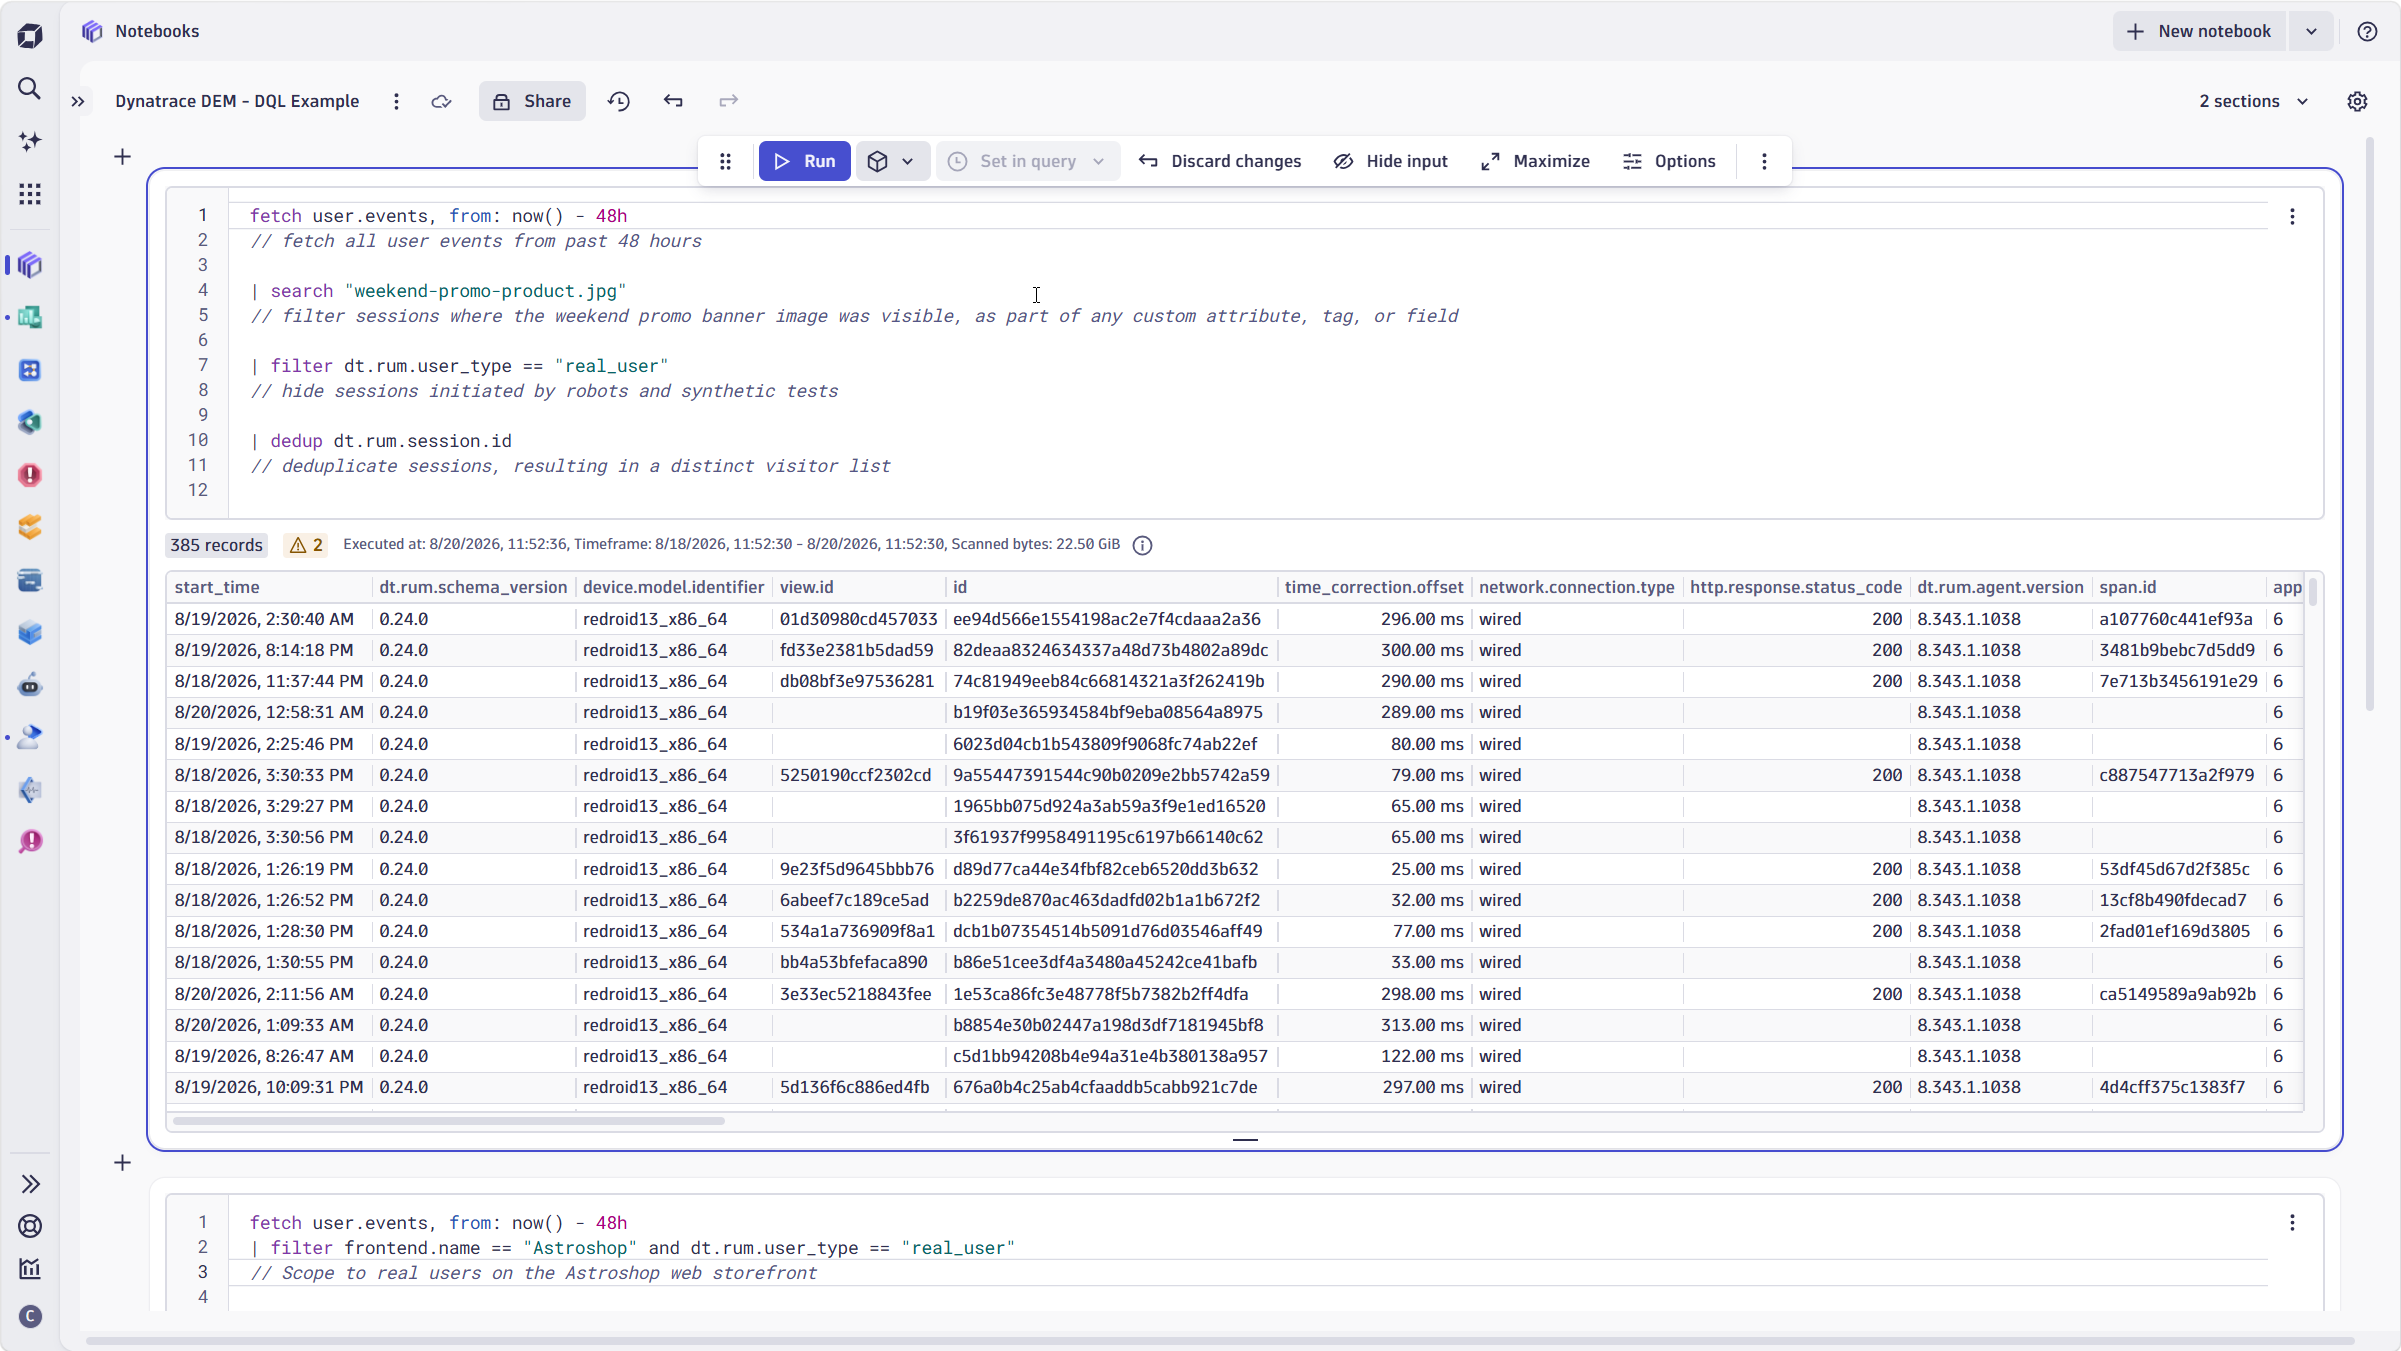The image size is (2401, 1351).
Task: Open second query editor three-dot menu
Action: (2292, 1223)
